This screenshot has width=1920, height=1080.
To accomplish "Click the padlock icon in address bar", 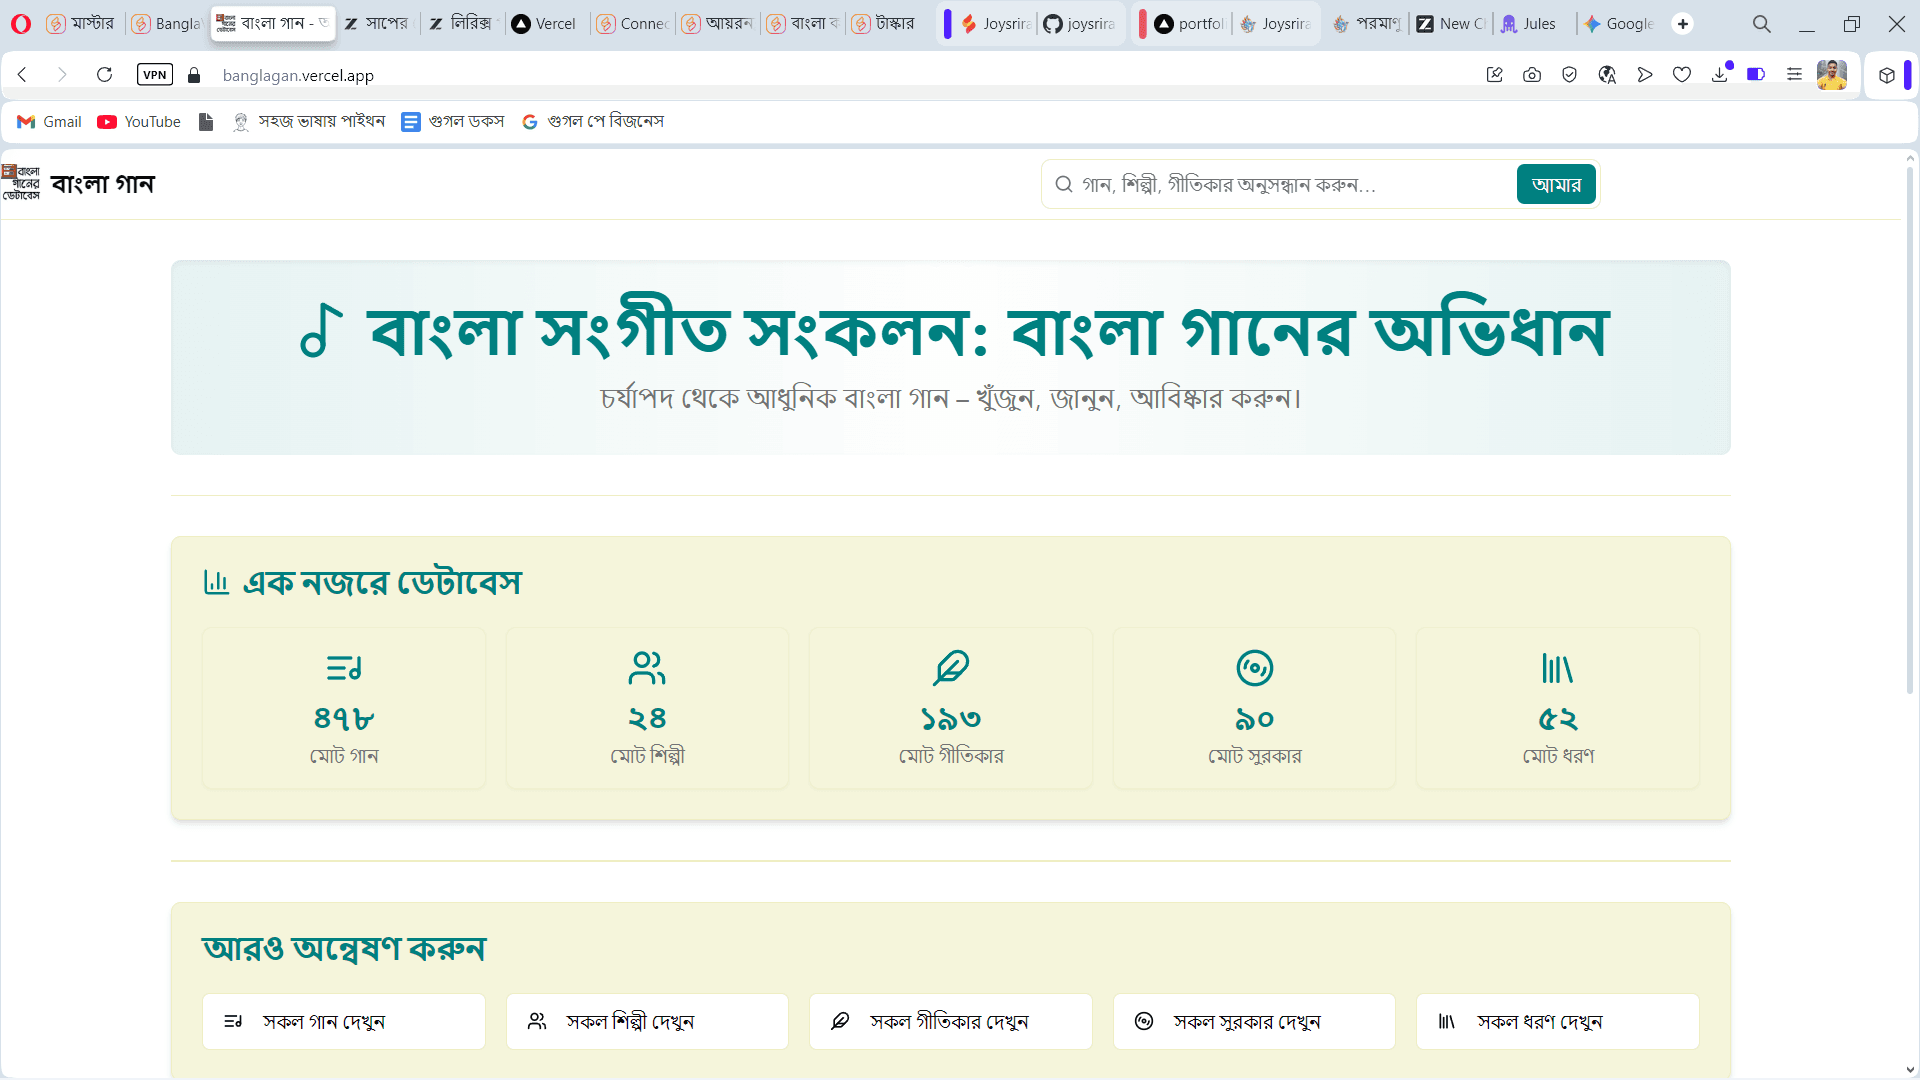I will (x=194, y=74).
